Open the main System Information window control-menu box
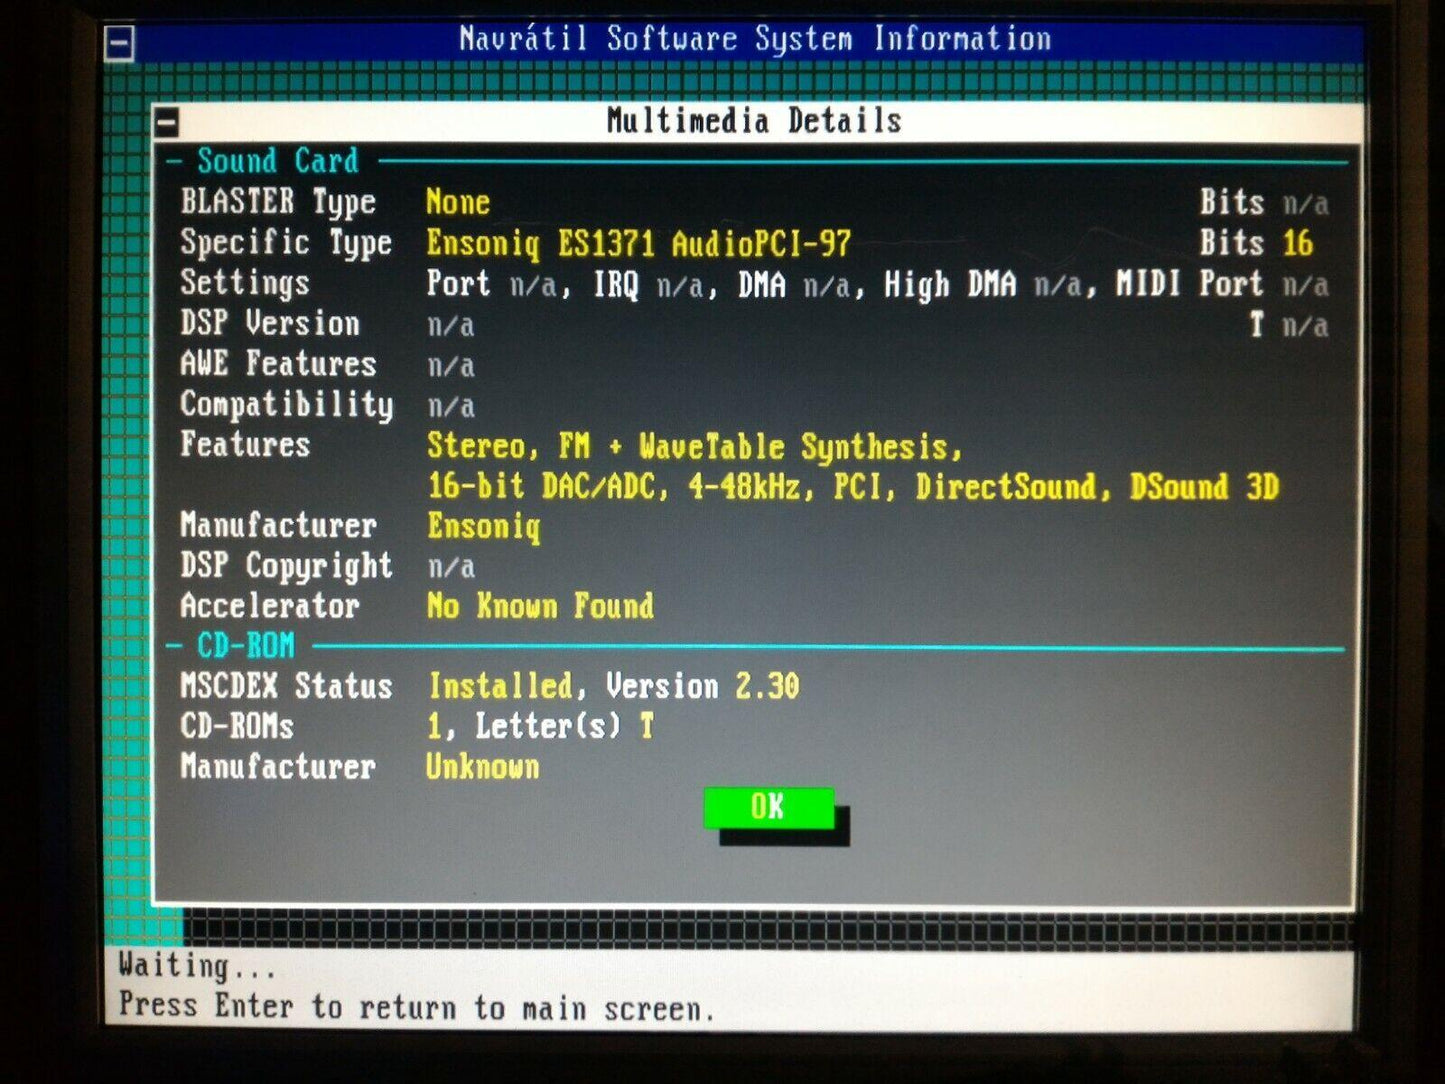The height and width of the screenshot is (1084, 1445). tap(119, 44)
